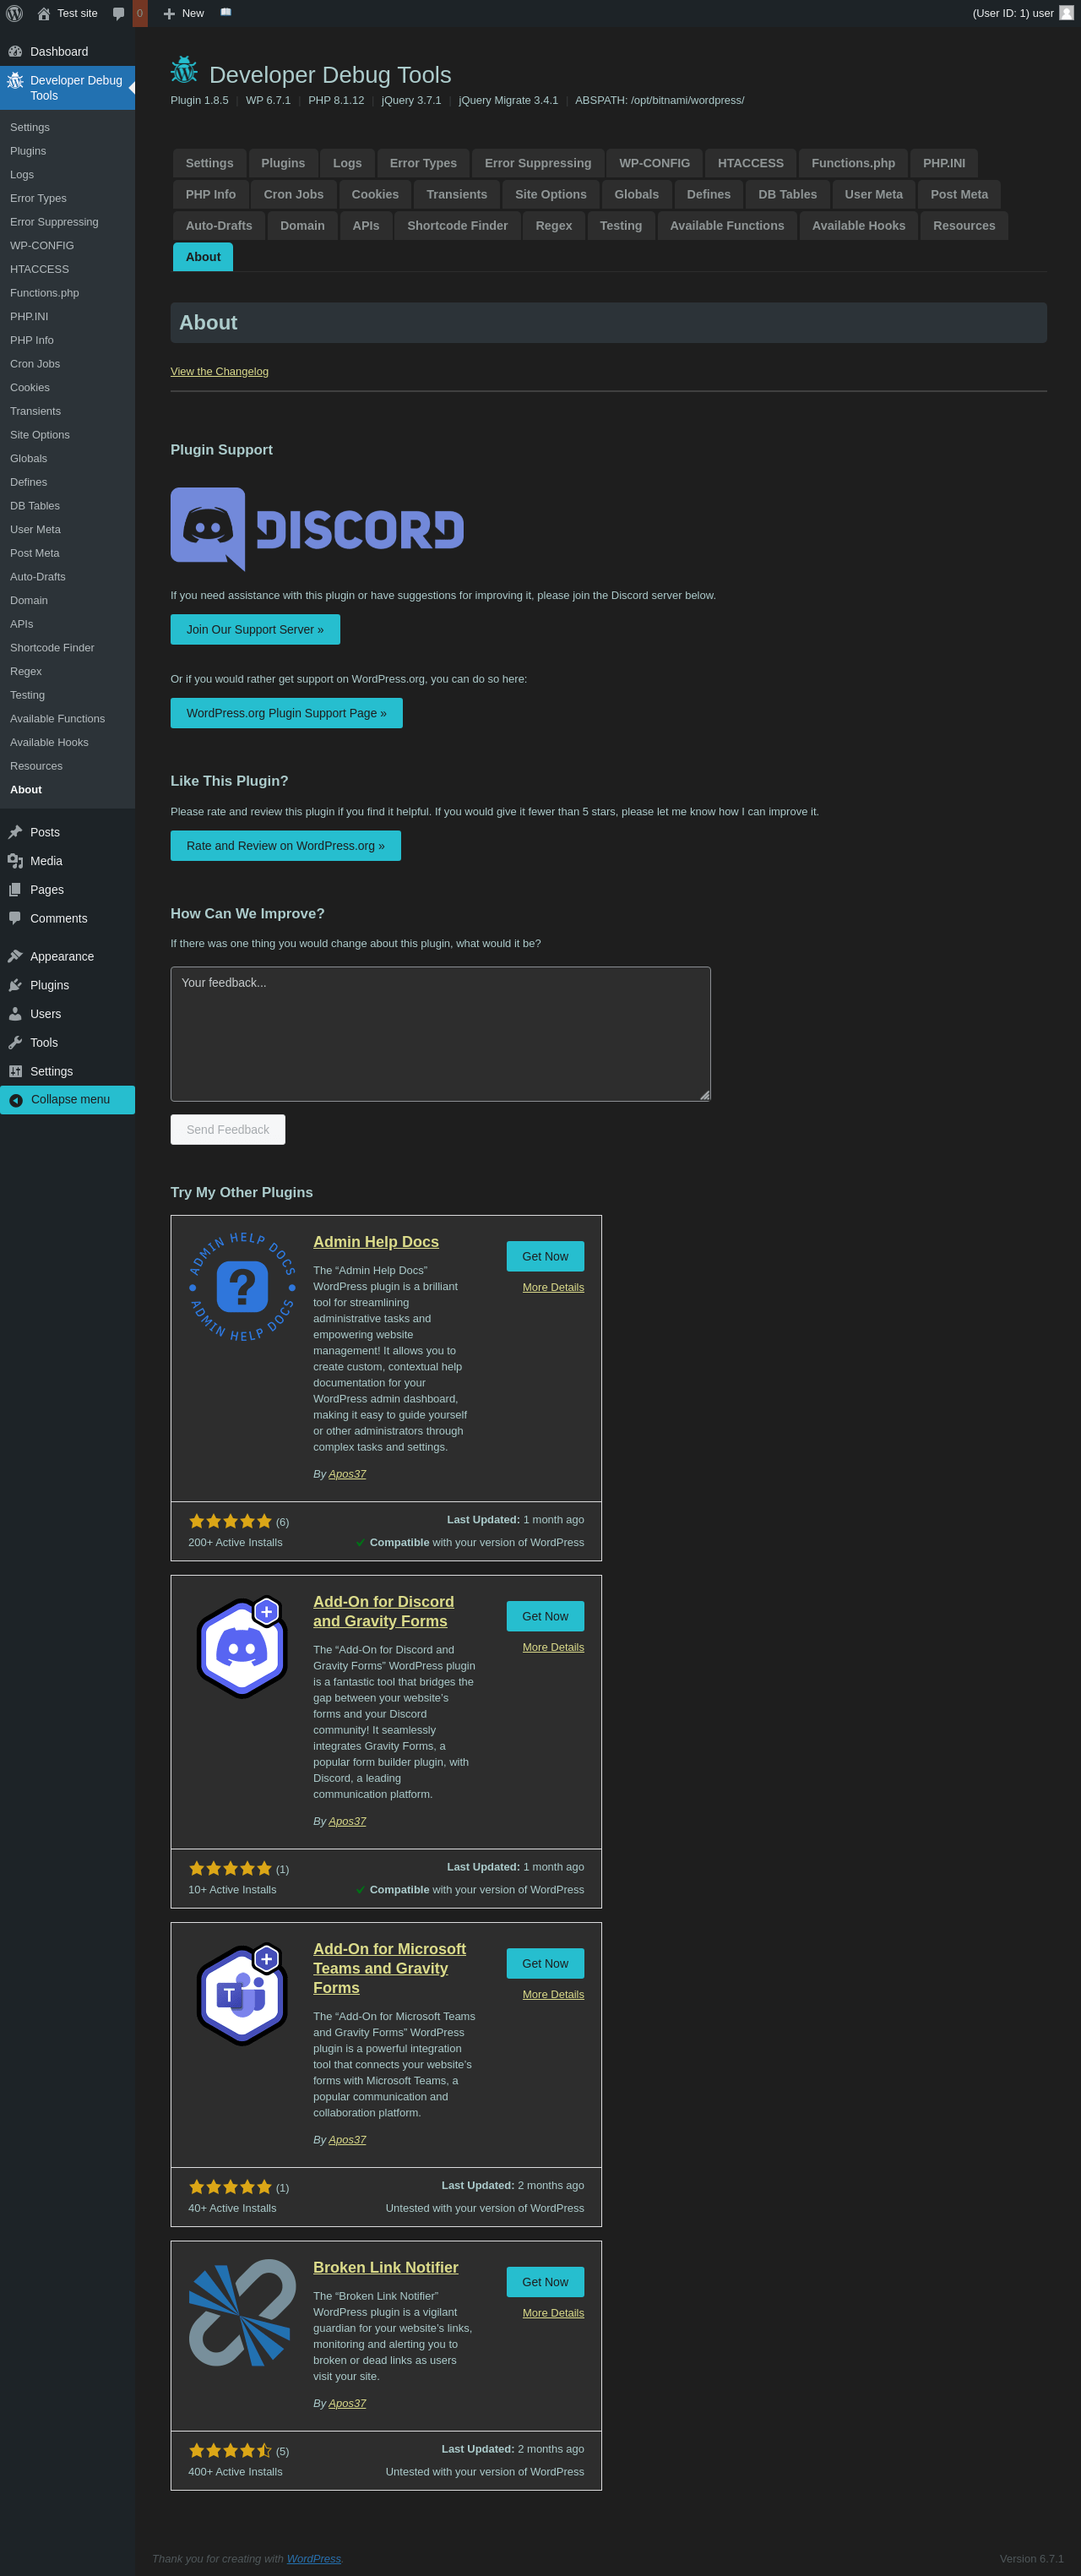Click the Send Feedback button

click(x=228, y=1129)
